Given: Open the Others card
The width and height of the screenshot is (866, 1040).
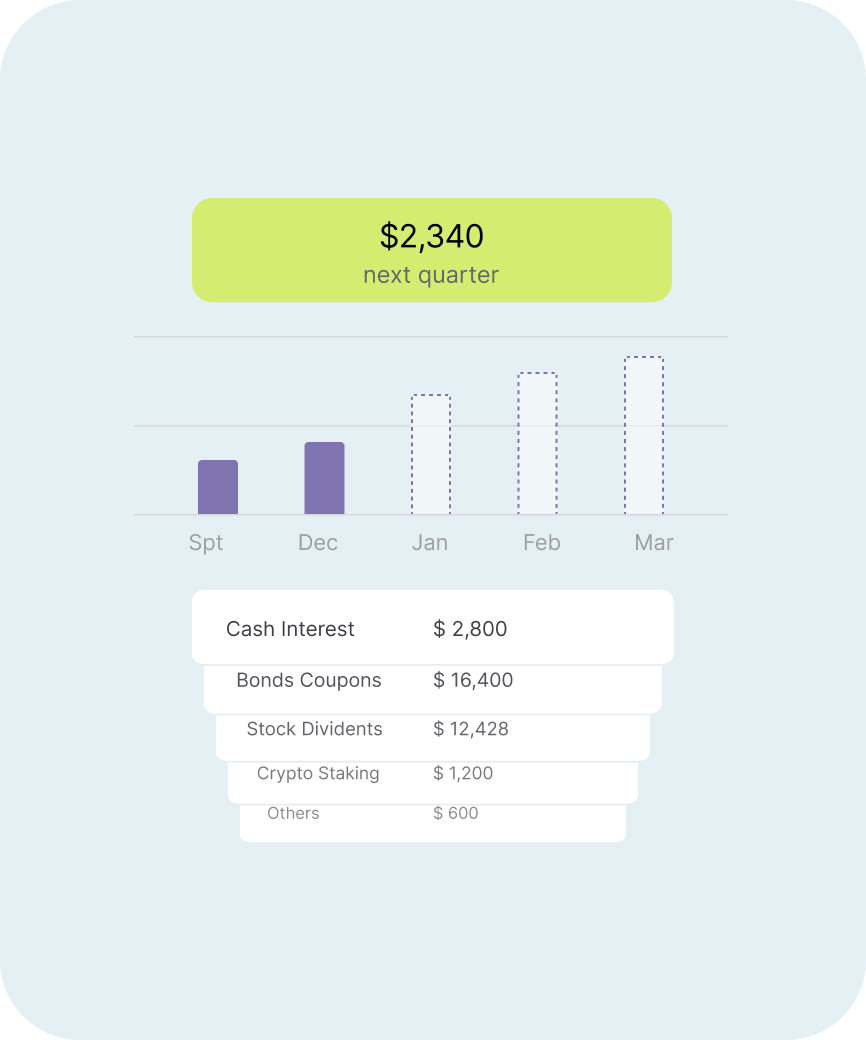Looking at the screenshot, I should coord(433,823).
